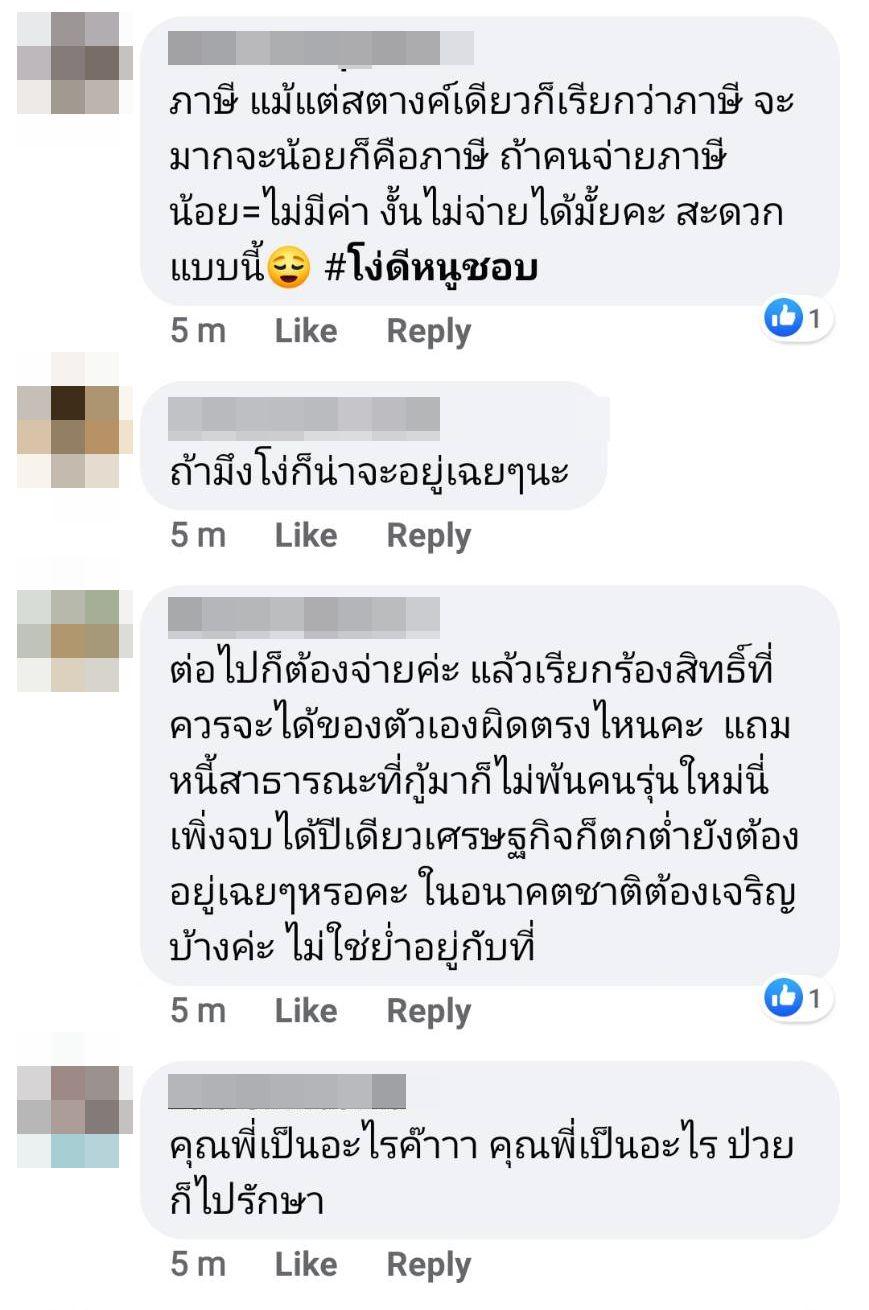Click the first commenter's blurred name

pos(320,47)
